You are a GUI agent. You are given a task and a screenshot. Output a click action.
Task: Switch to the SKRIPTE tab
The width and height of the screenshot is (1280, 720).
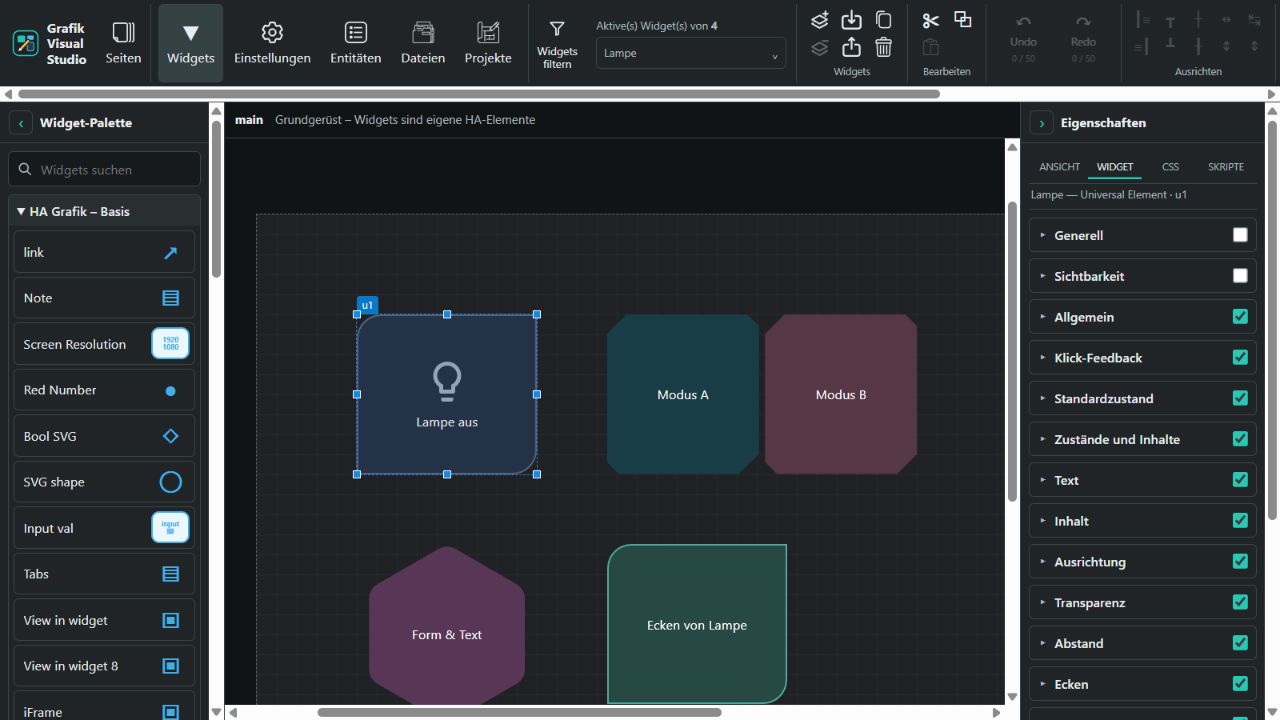click(1226, 167)
